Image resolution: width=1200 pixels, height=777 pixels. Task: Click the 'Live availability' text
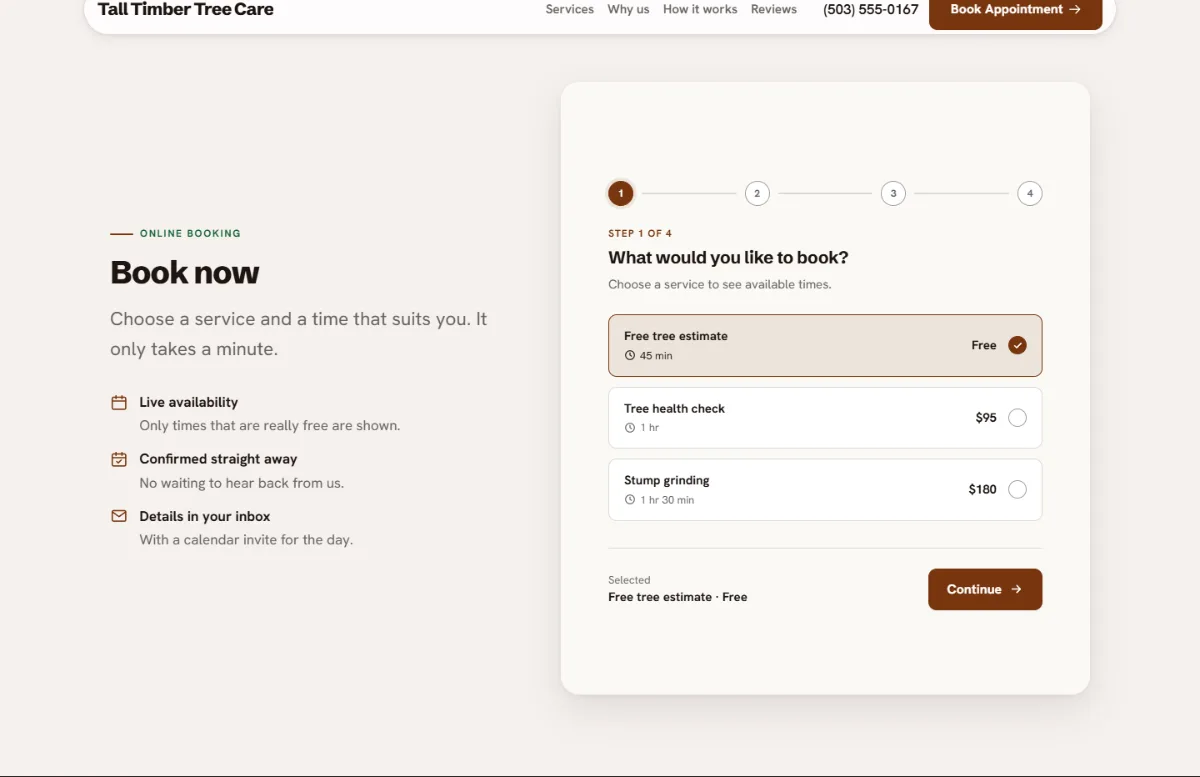pos(189,402)
